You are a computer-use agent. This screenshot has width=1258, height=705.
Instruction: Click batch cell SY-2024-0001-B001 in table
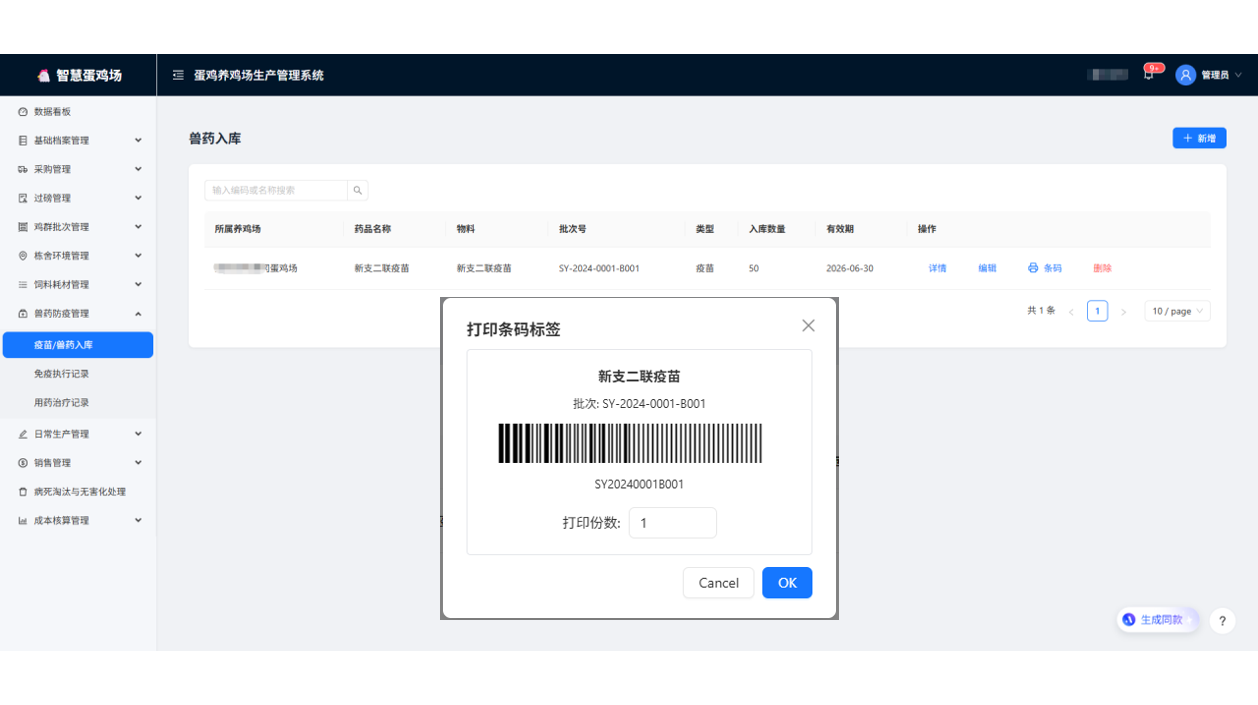click(x=599, y=268)
